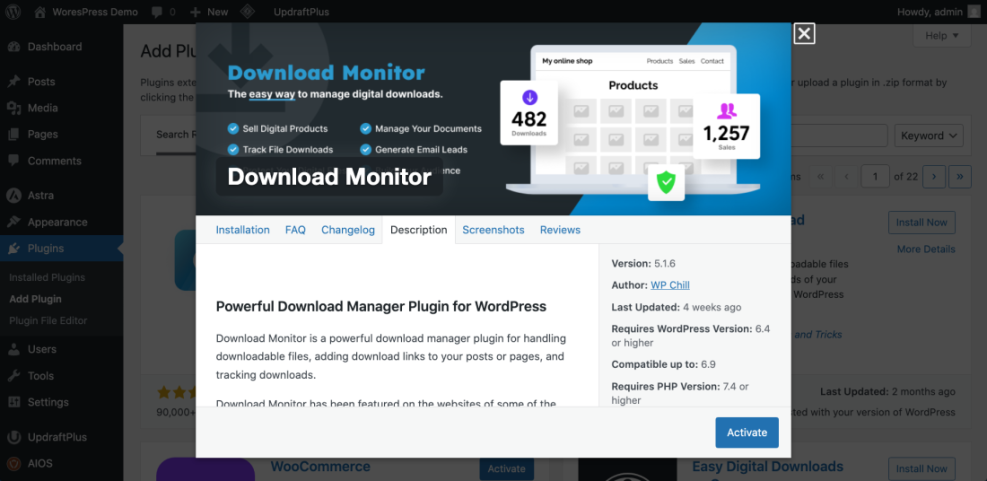Switch to the Changelog tab
Screen dimensions: 987x481
[348, 230]
